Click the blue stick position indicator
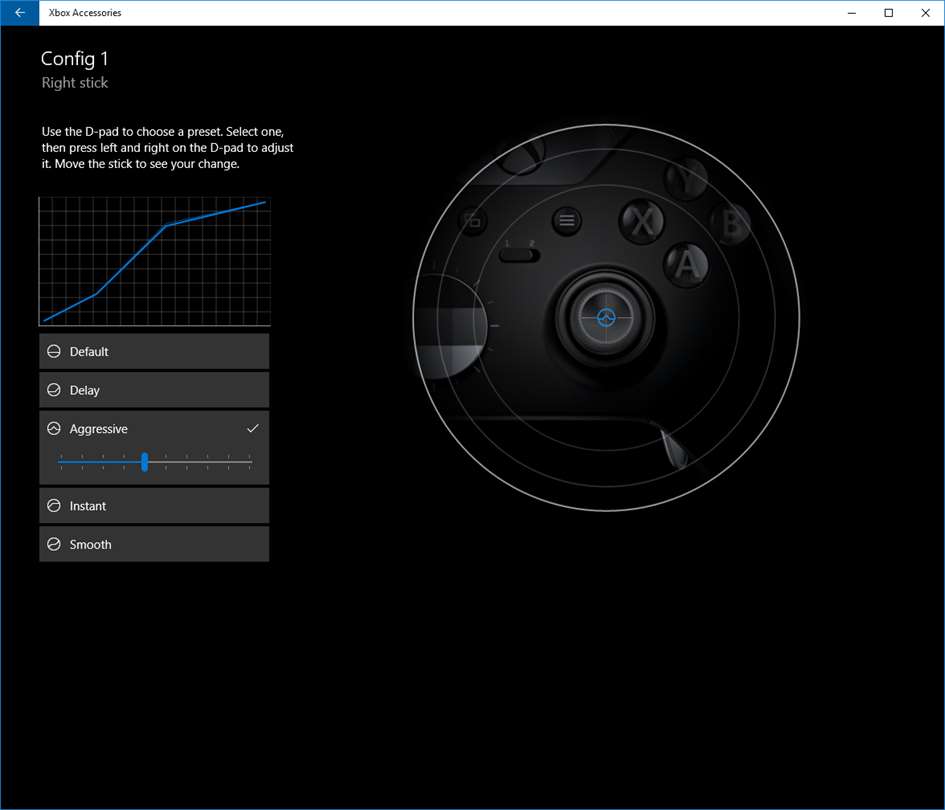 [x=606, y=317]
